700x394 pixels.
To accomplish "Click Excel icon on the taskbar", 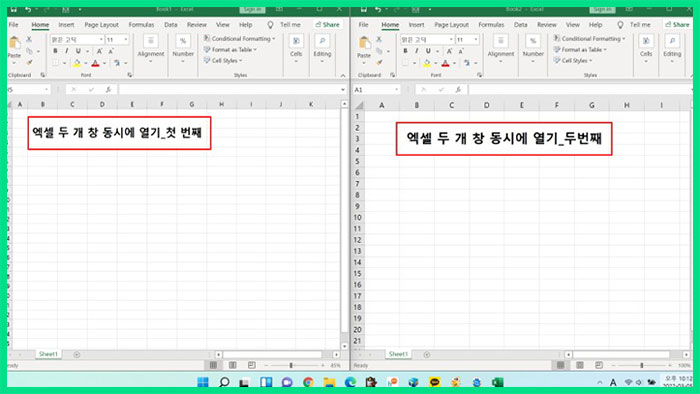I will click(497, 382).
